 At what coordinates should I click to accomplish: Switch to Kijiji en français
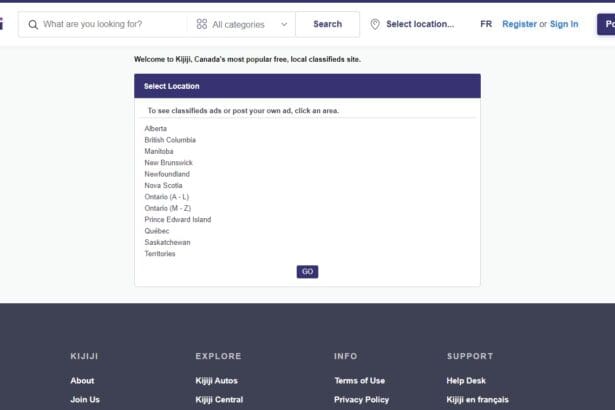click(477, 399)
